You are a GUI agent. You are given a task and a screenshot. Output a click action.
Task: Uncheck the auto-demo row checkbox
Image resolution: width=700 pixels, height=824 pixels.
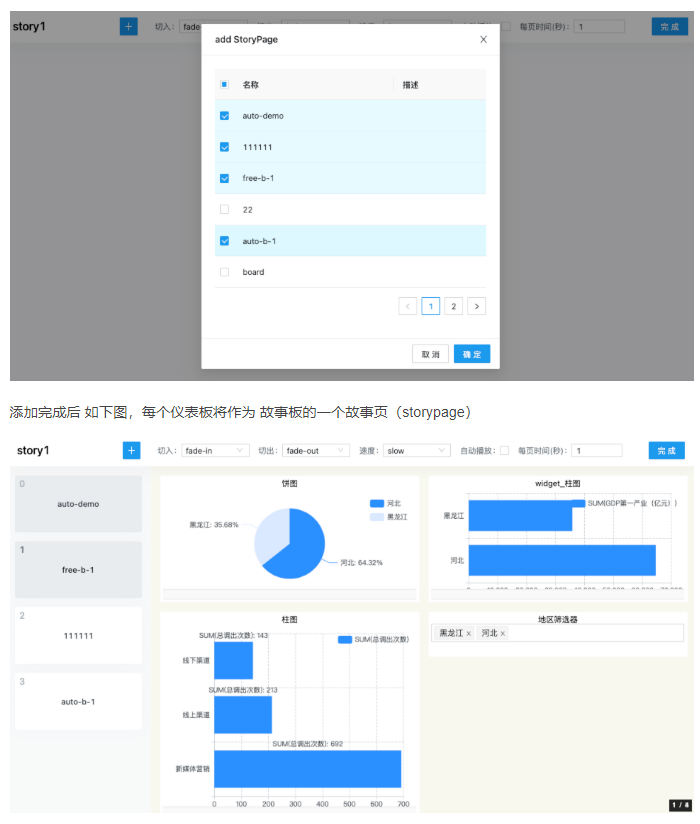pos(224,116)
